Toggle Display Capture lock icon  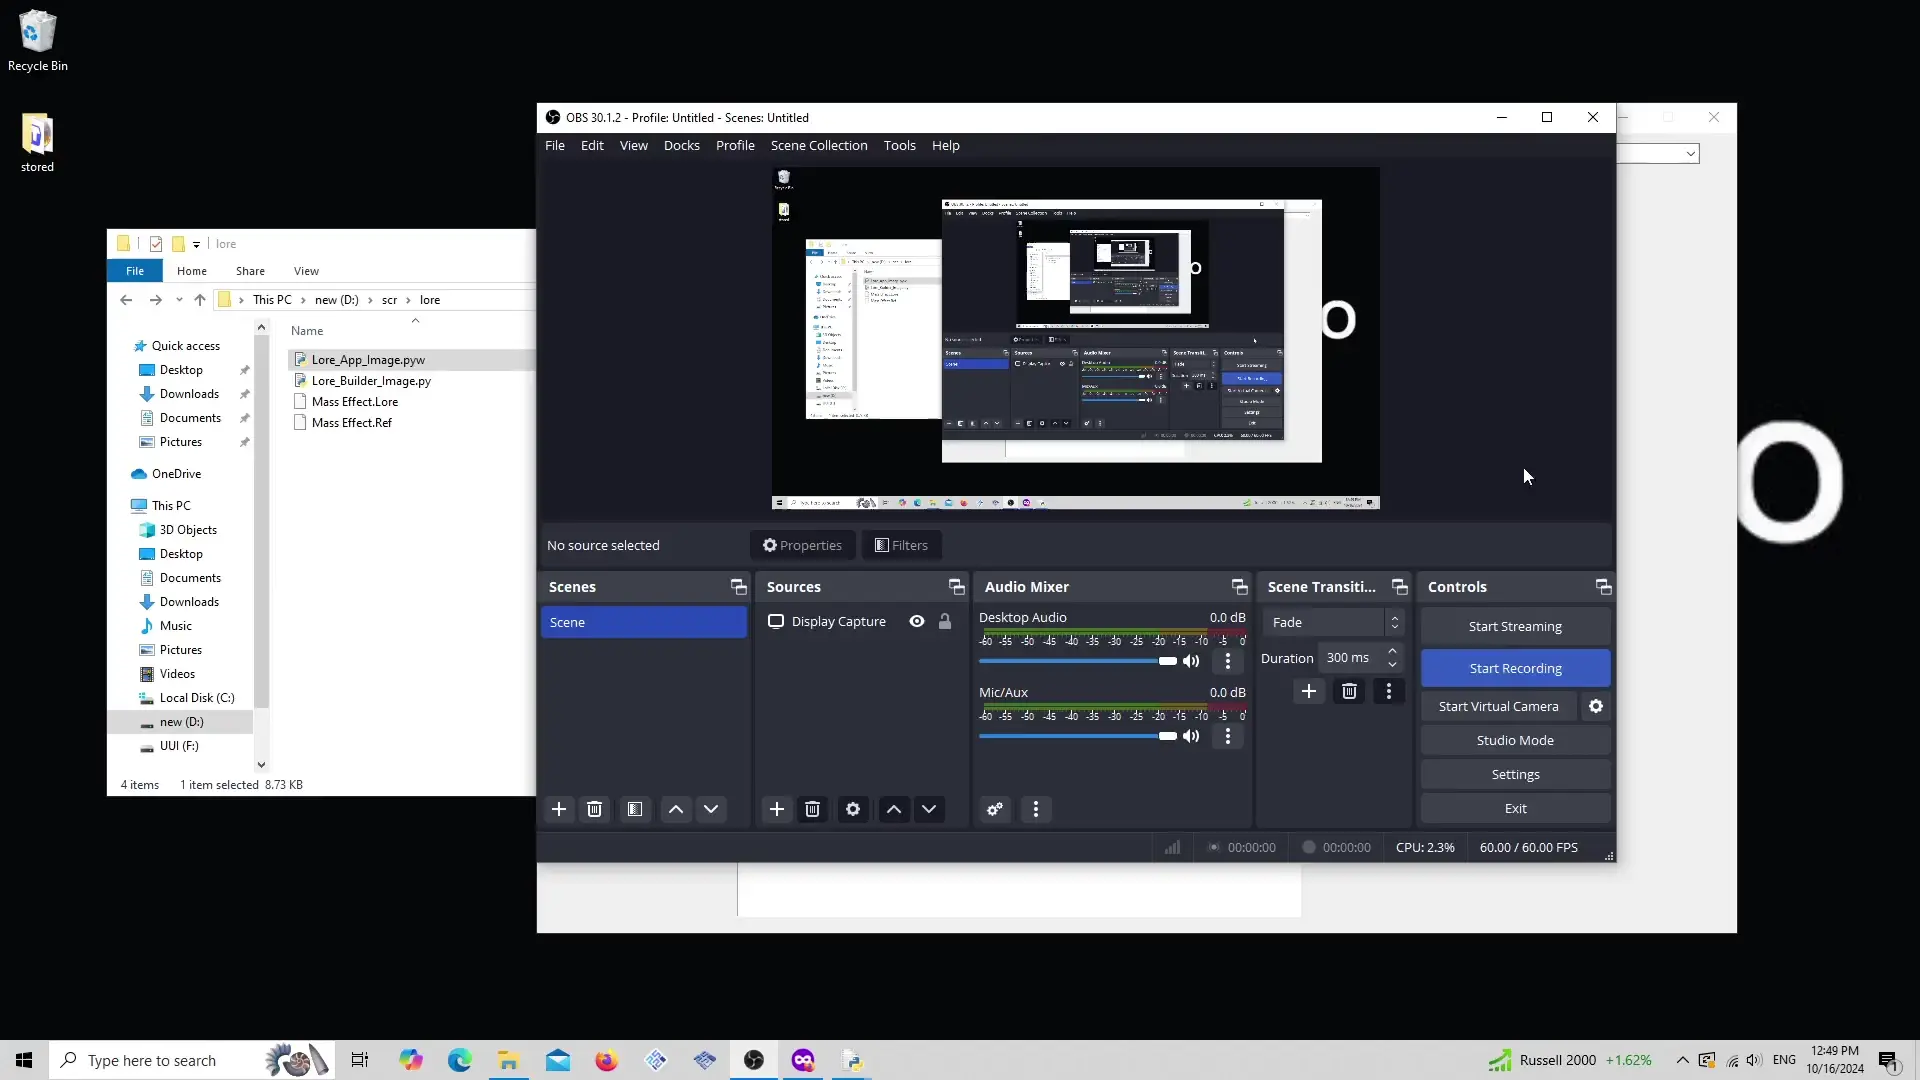click(945, 621)
